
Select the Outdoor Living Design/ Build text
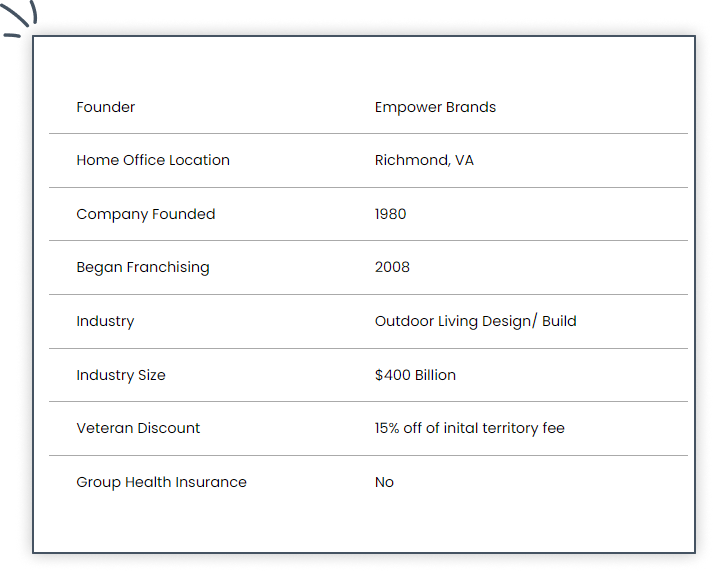475,321
